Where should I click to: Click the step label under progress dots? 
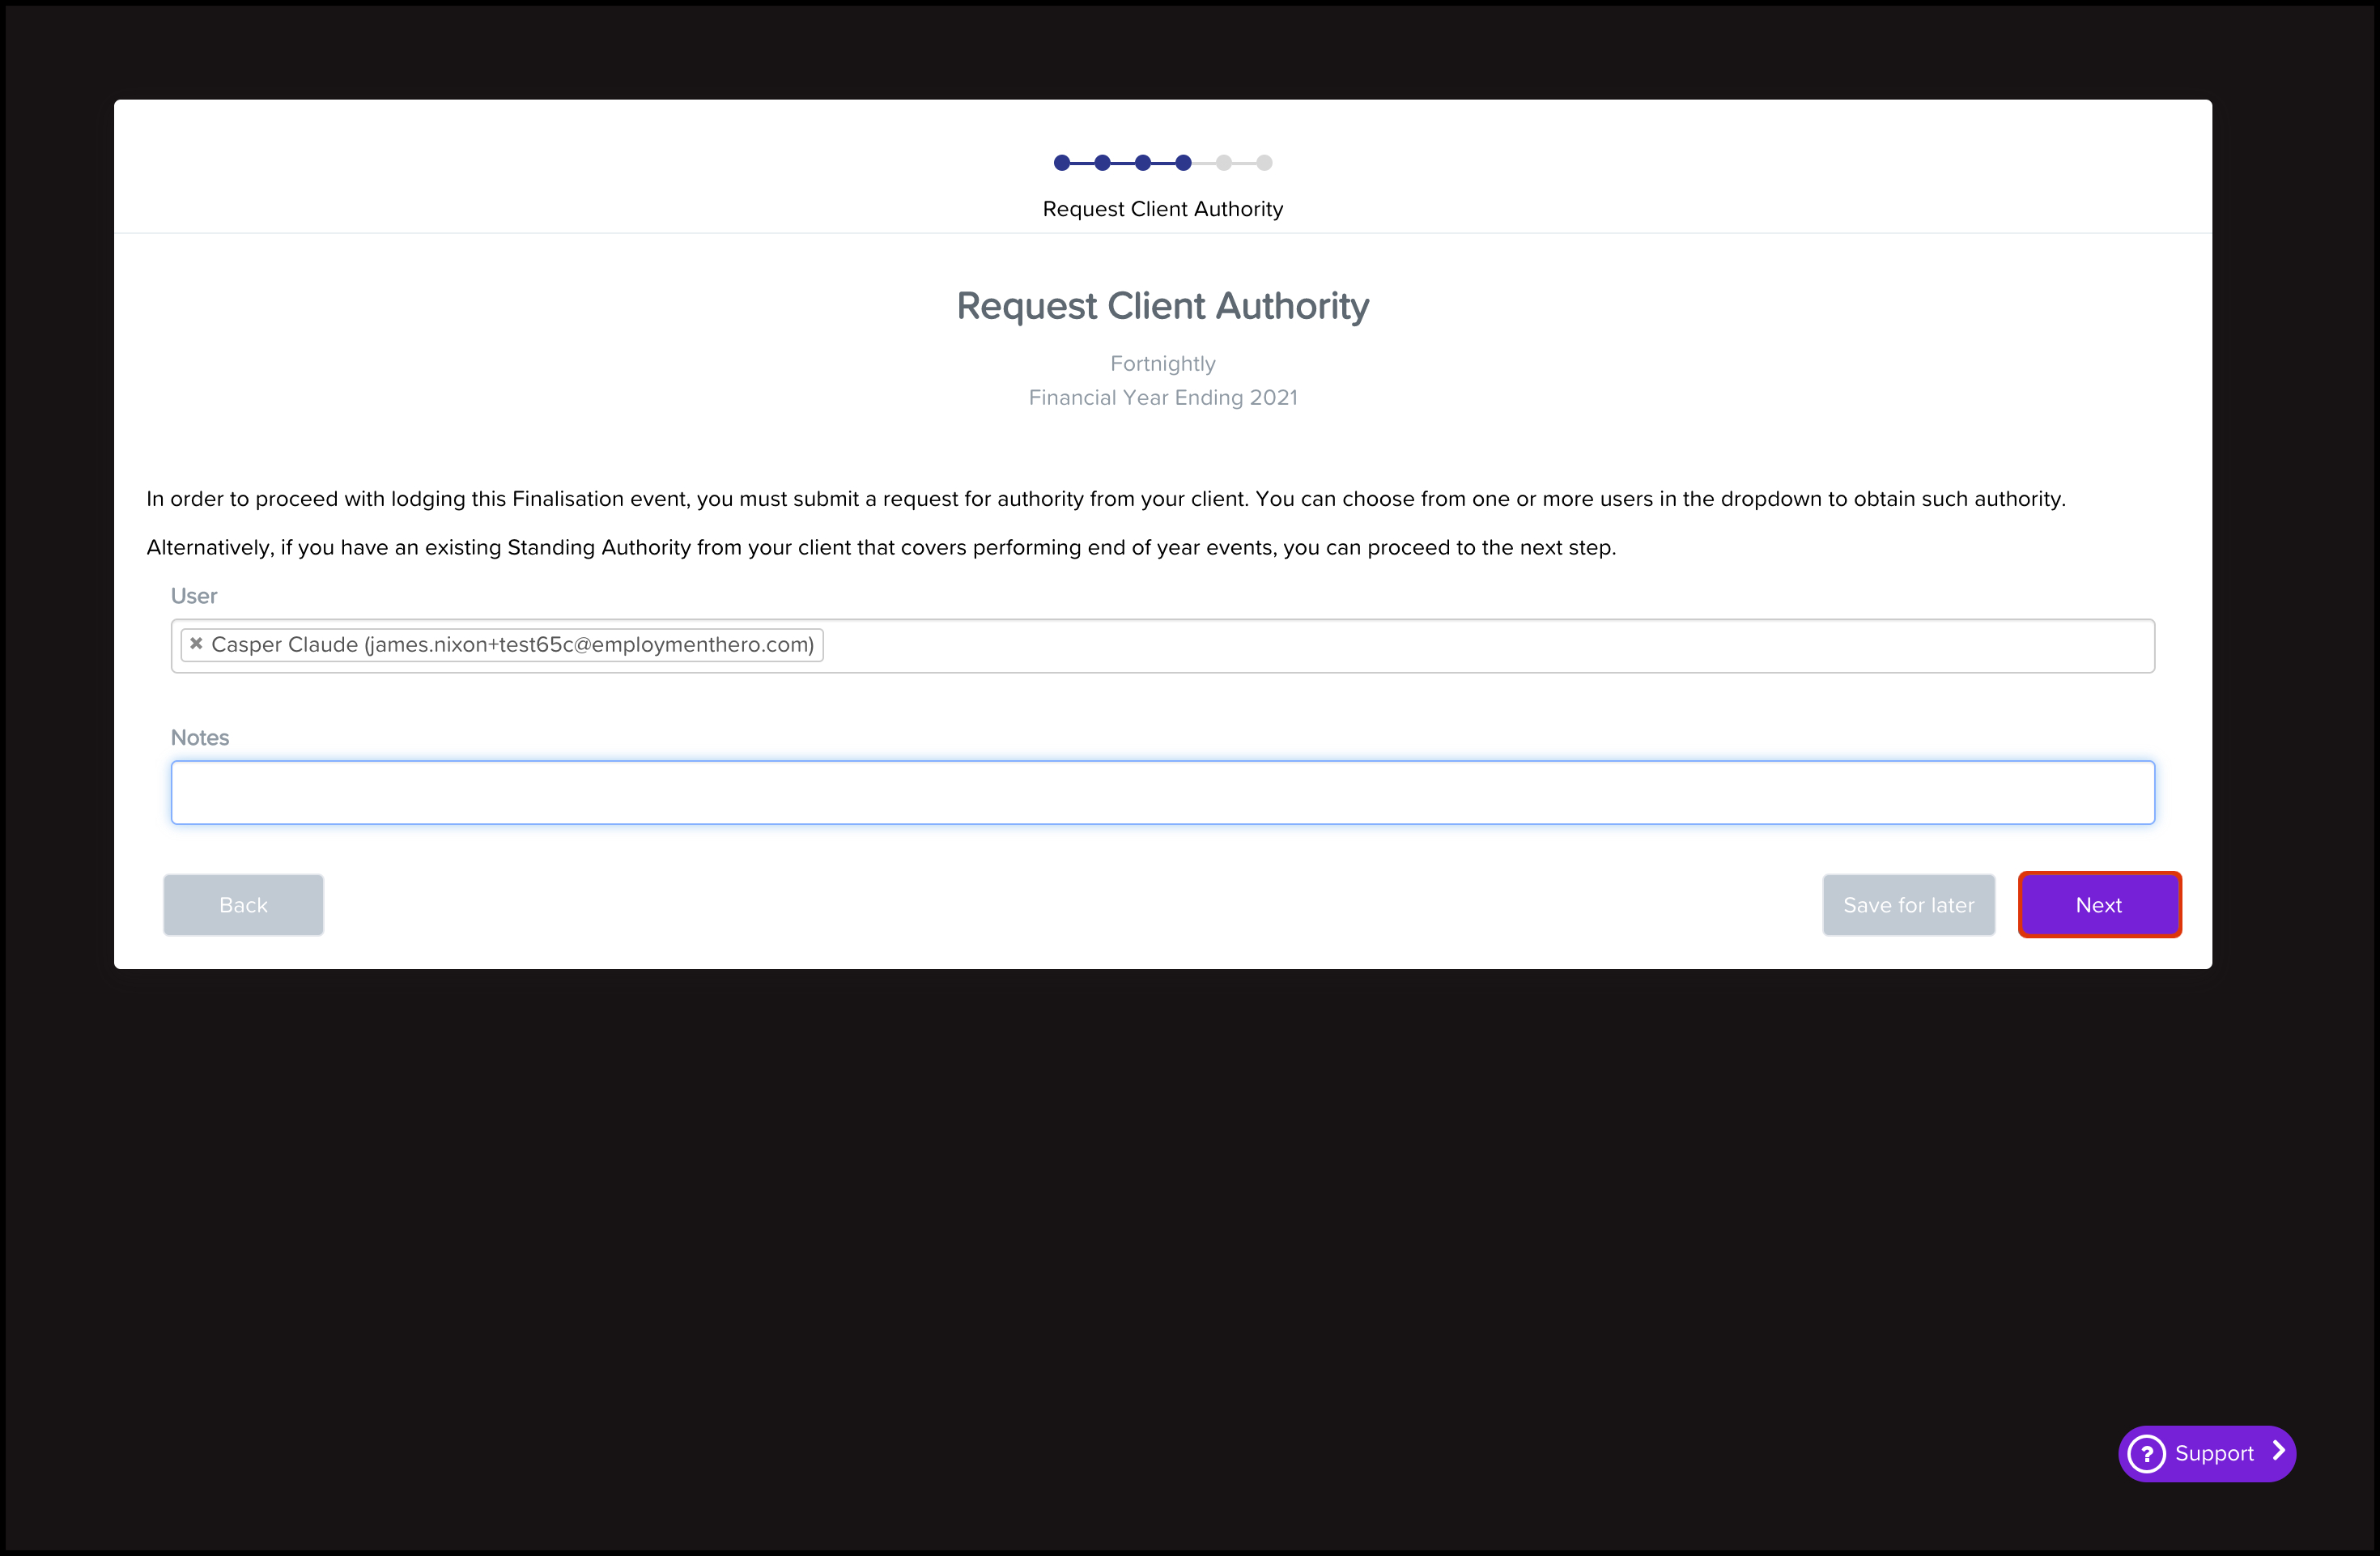coord(1162,209)
